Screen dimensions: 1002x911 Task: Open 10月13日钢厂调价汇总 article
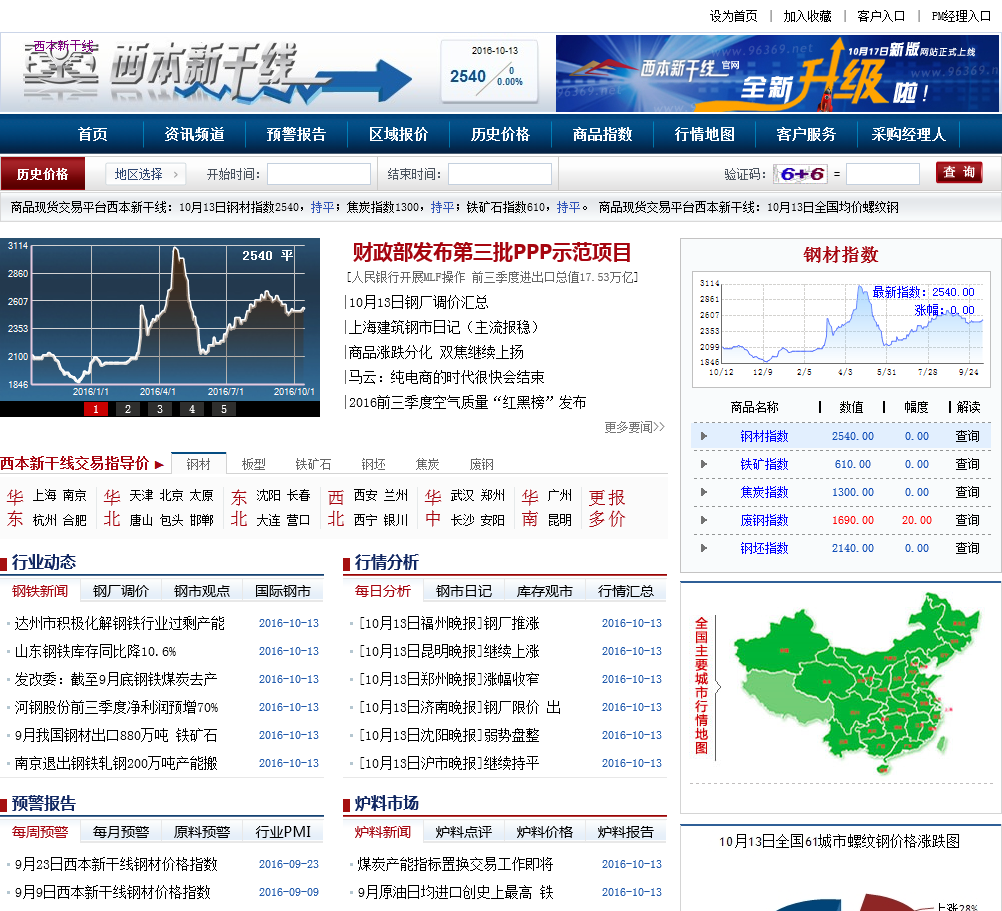pos(419,302)
